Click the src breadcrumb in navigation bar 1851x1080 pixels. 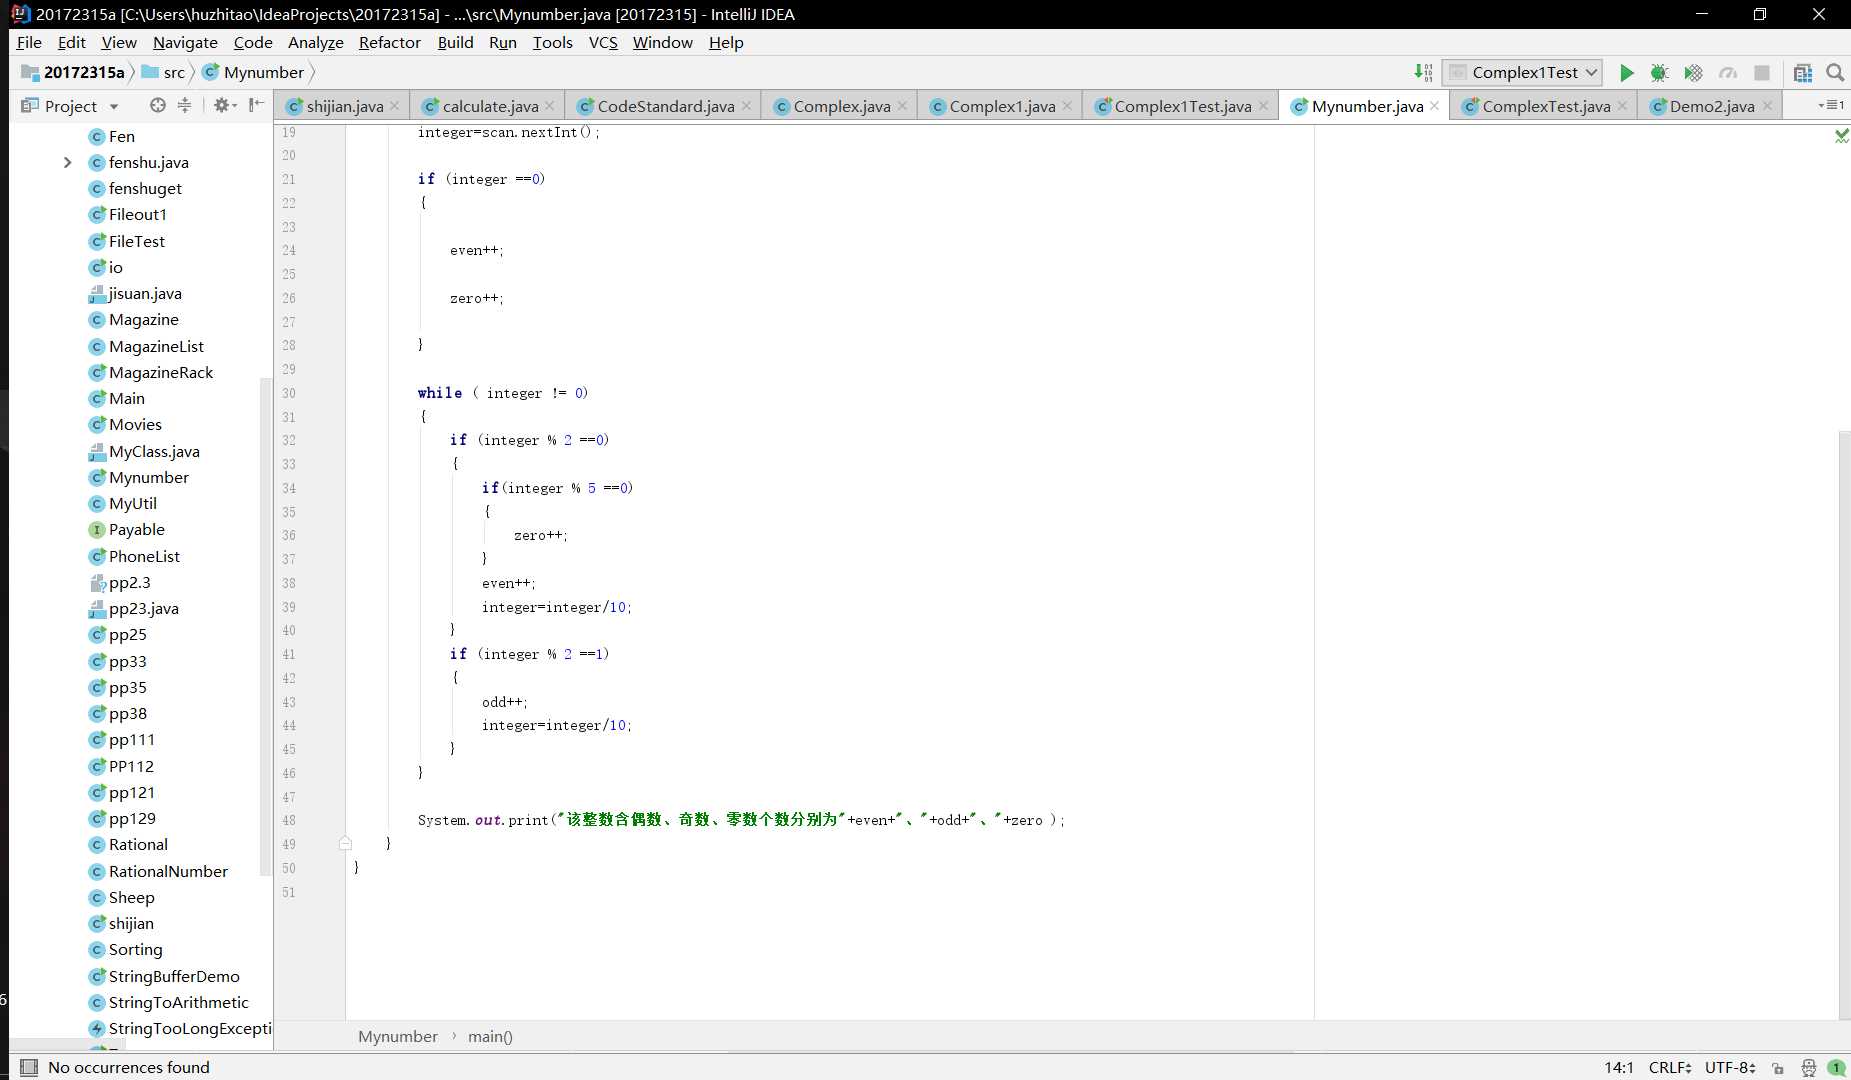tap(164, 72)
